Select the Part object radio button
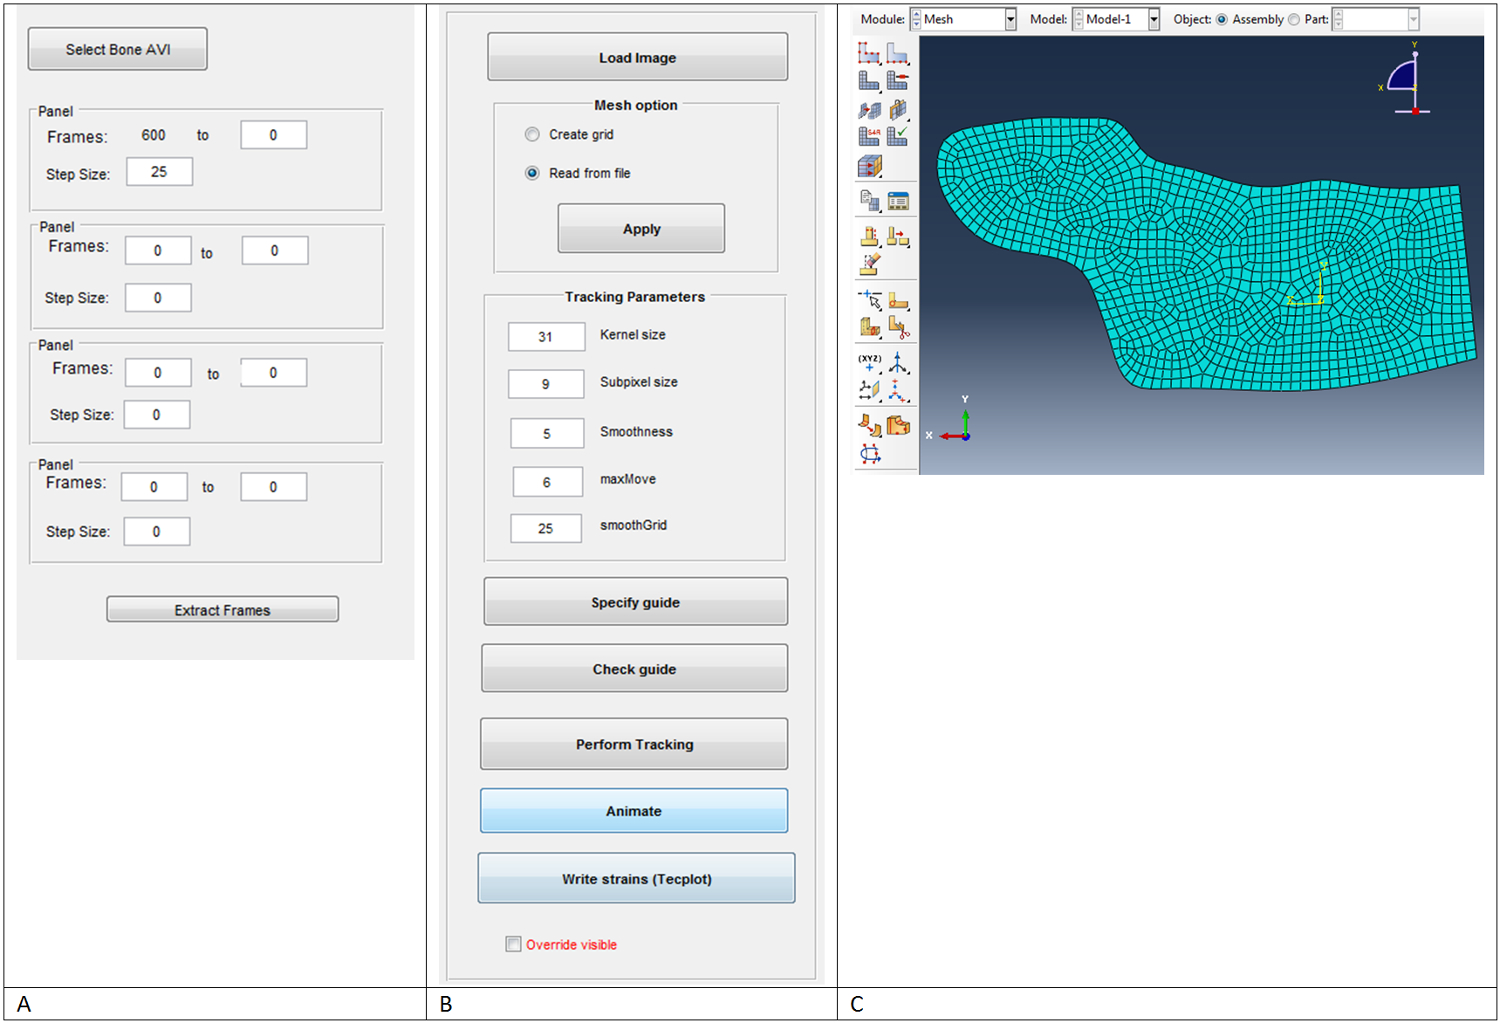The height and width of the screenshot is (1023, 1500). click(1294, 20)
